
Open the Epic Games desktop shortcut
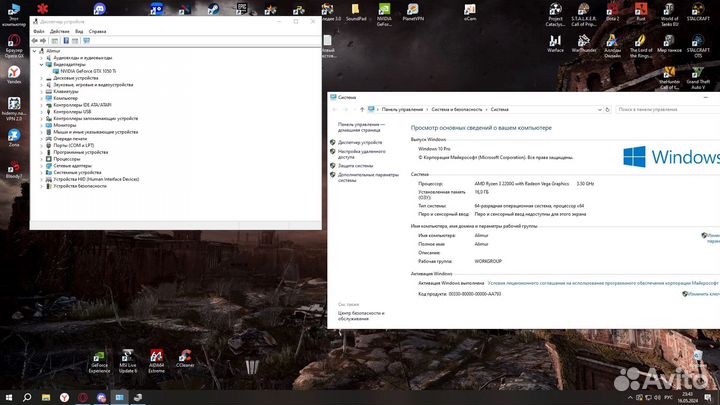[x=242, y=9]
